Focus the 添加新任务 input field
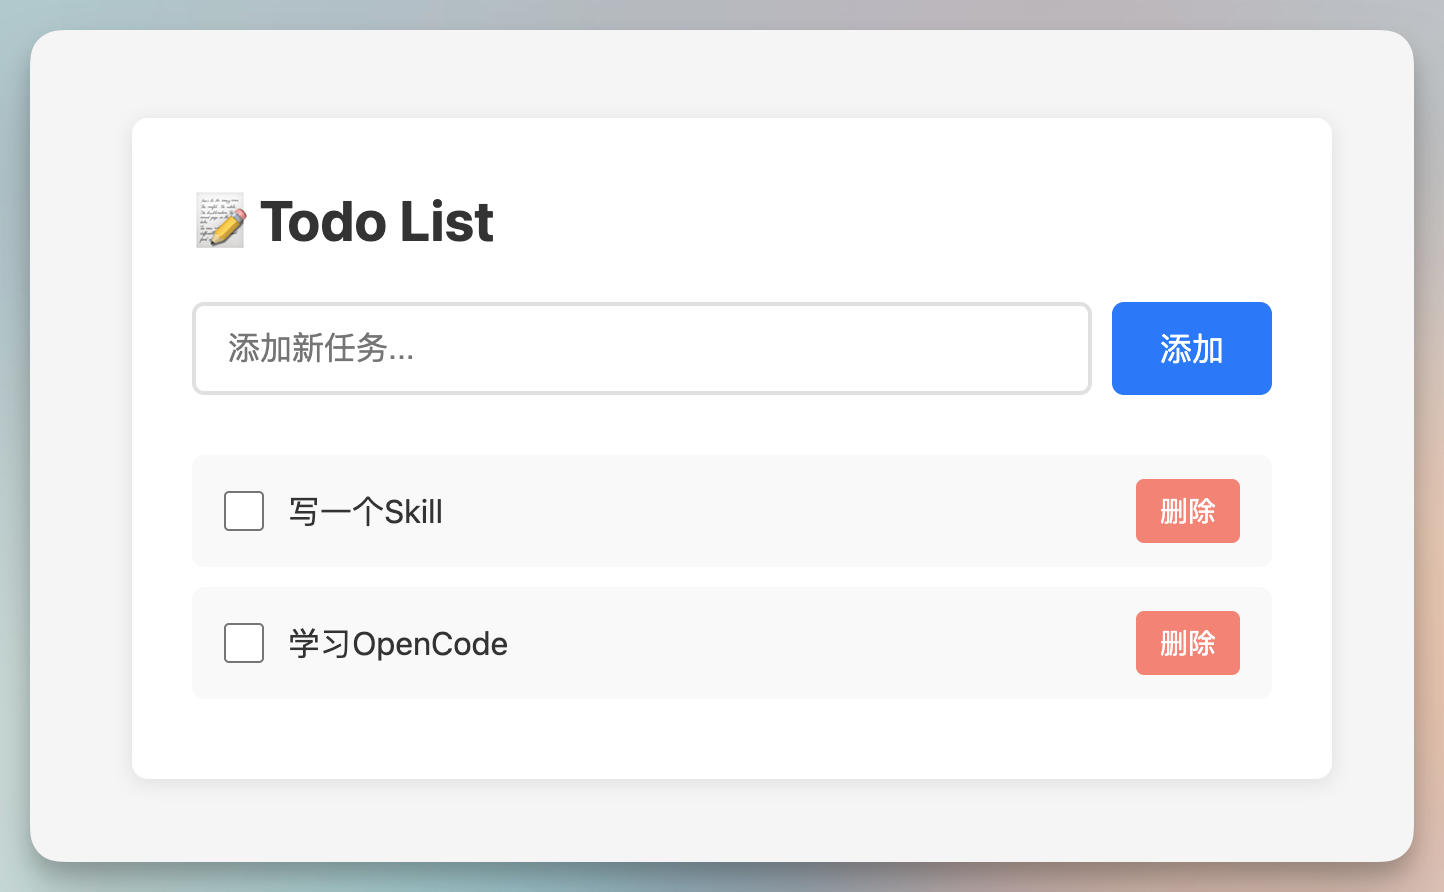The height and width of the screenshot is (892, 1444). [x=641, y=348]
